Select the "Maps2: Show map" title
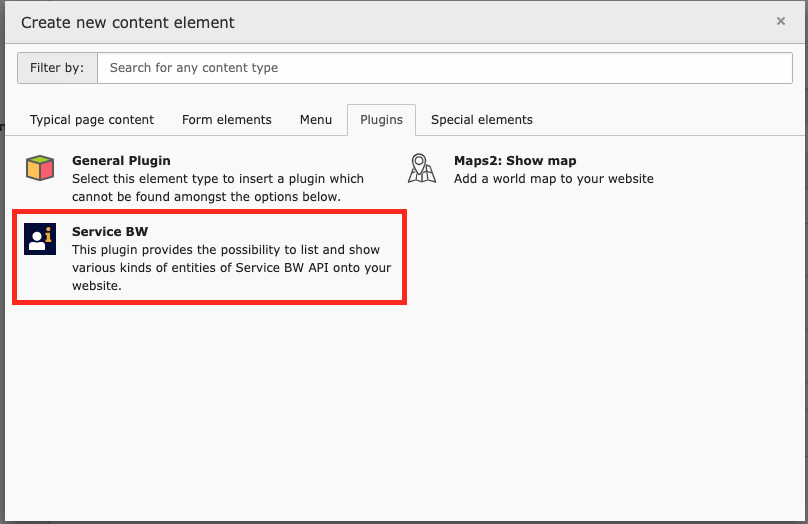This screenshot has height=524, width=808. [x=515, y=160]
